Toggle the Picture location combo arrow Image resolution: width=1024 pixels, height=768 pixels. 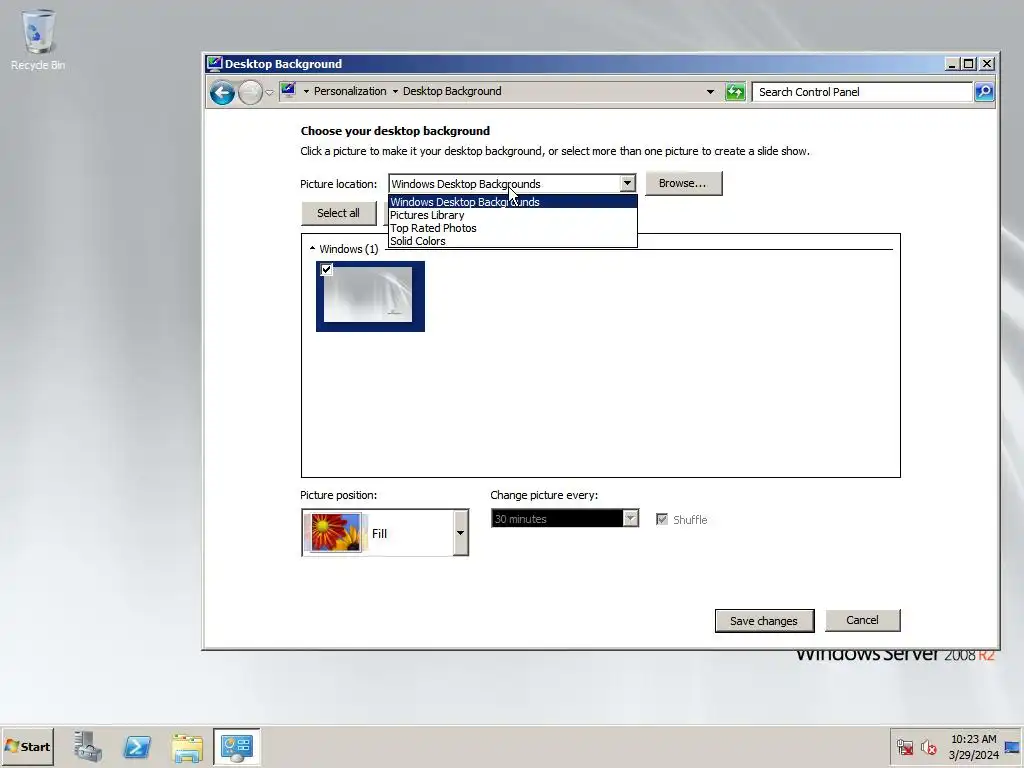pyautogui.click(x=627, y=184)
